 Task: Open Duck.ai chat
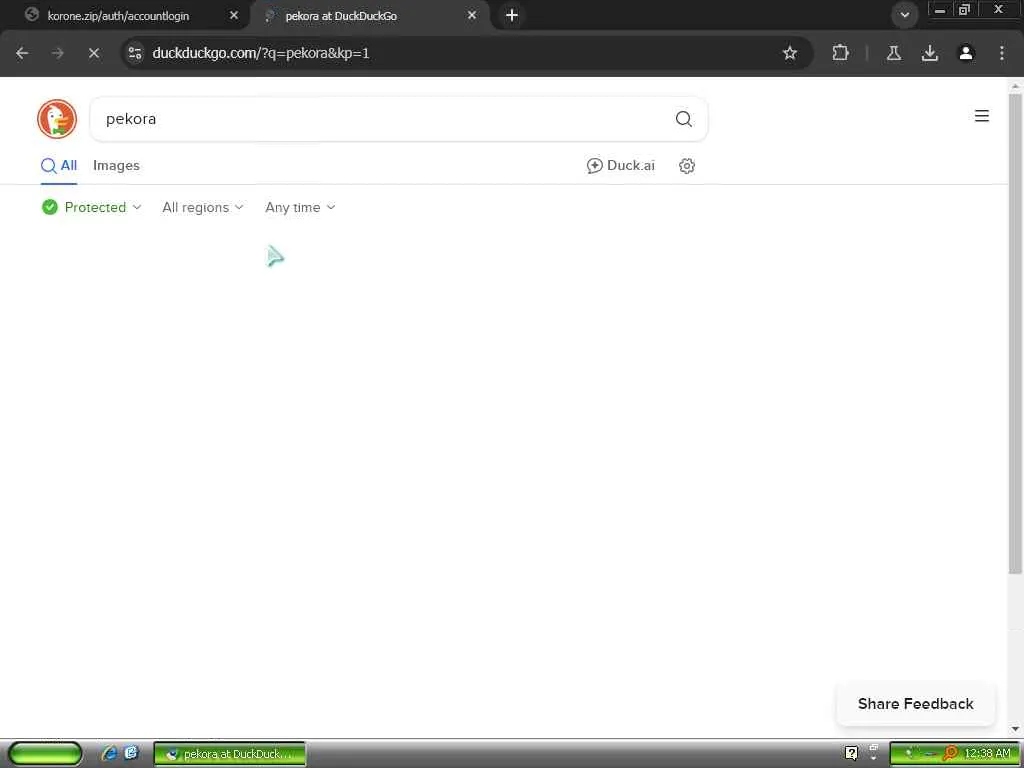[x=620, y=166]
